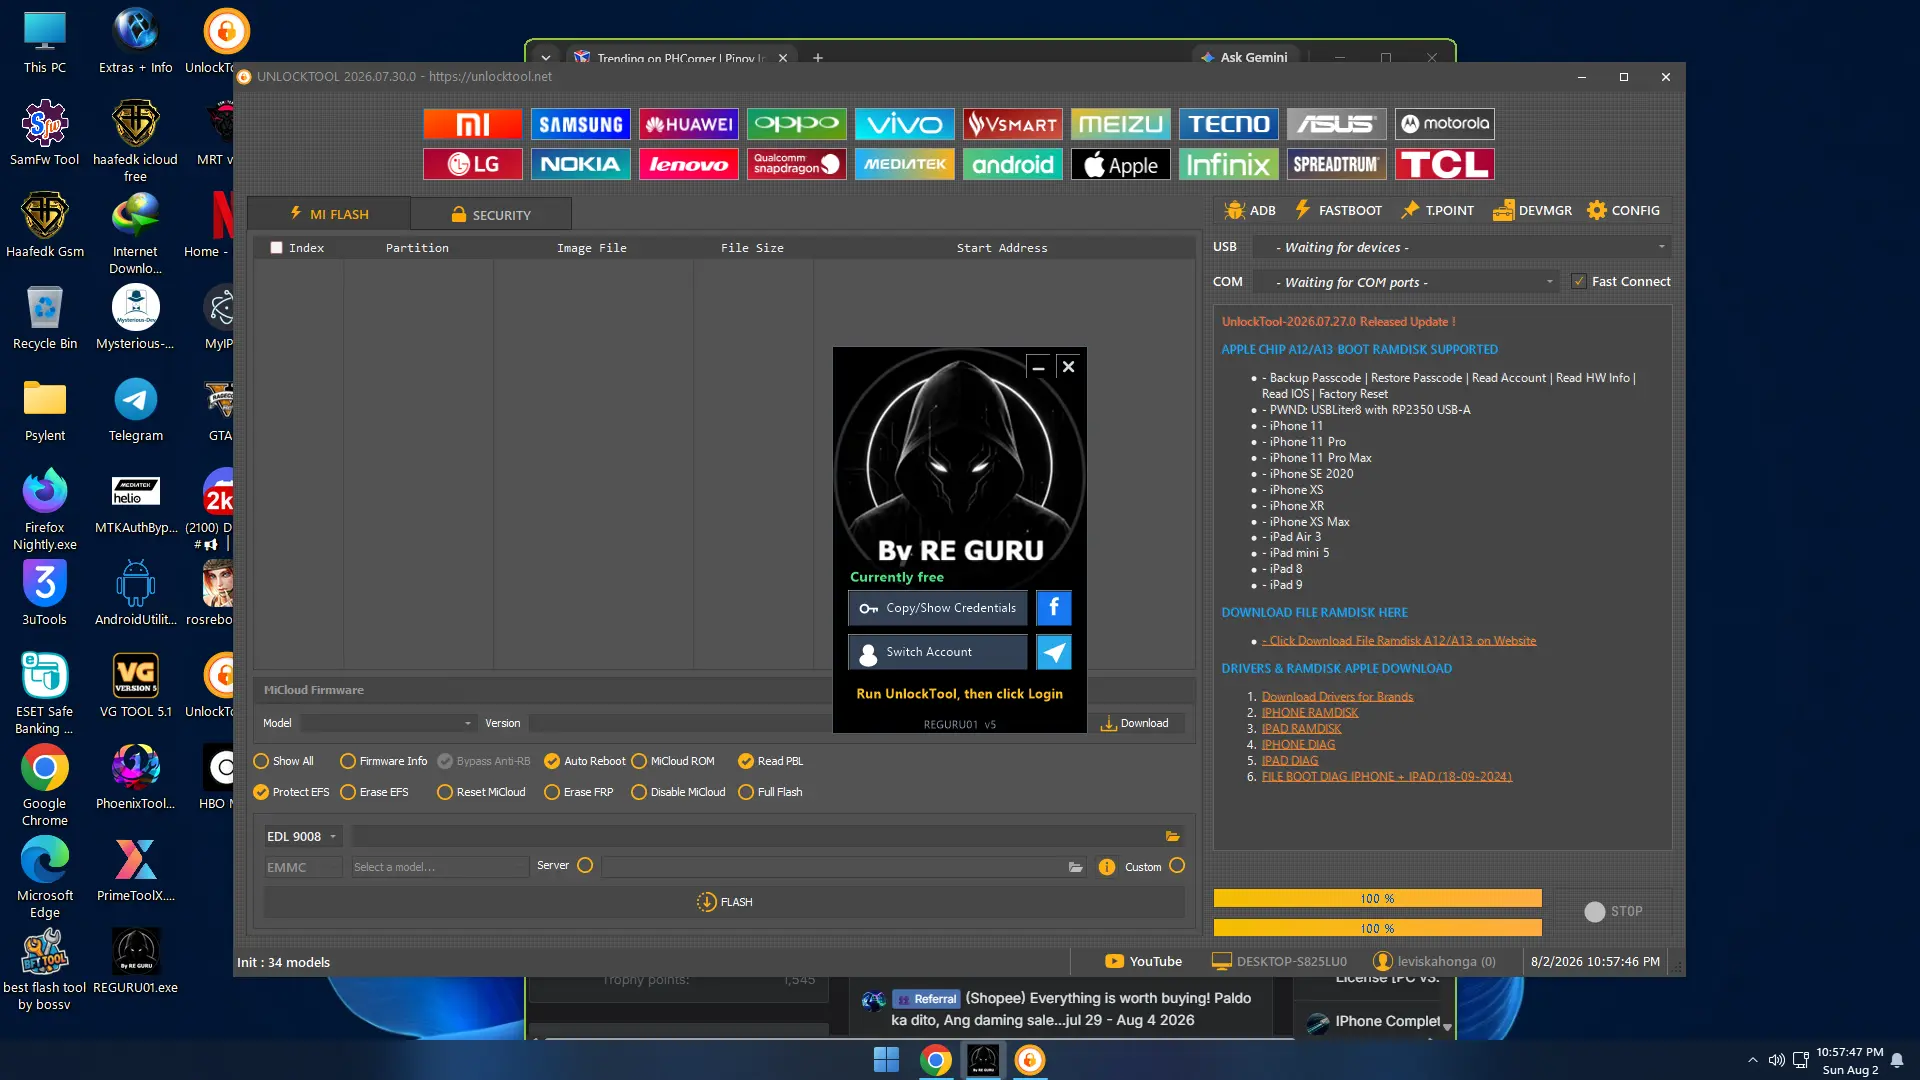
Task: Select the Vivo brand icon
Action: (904, 124)
